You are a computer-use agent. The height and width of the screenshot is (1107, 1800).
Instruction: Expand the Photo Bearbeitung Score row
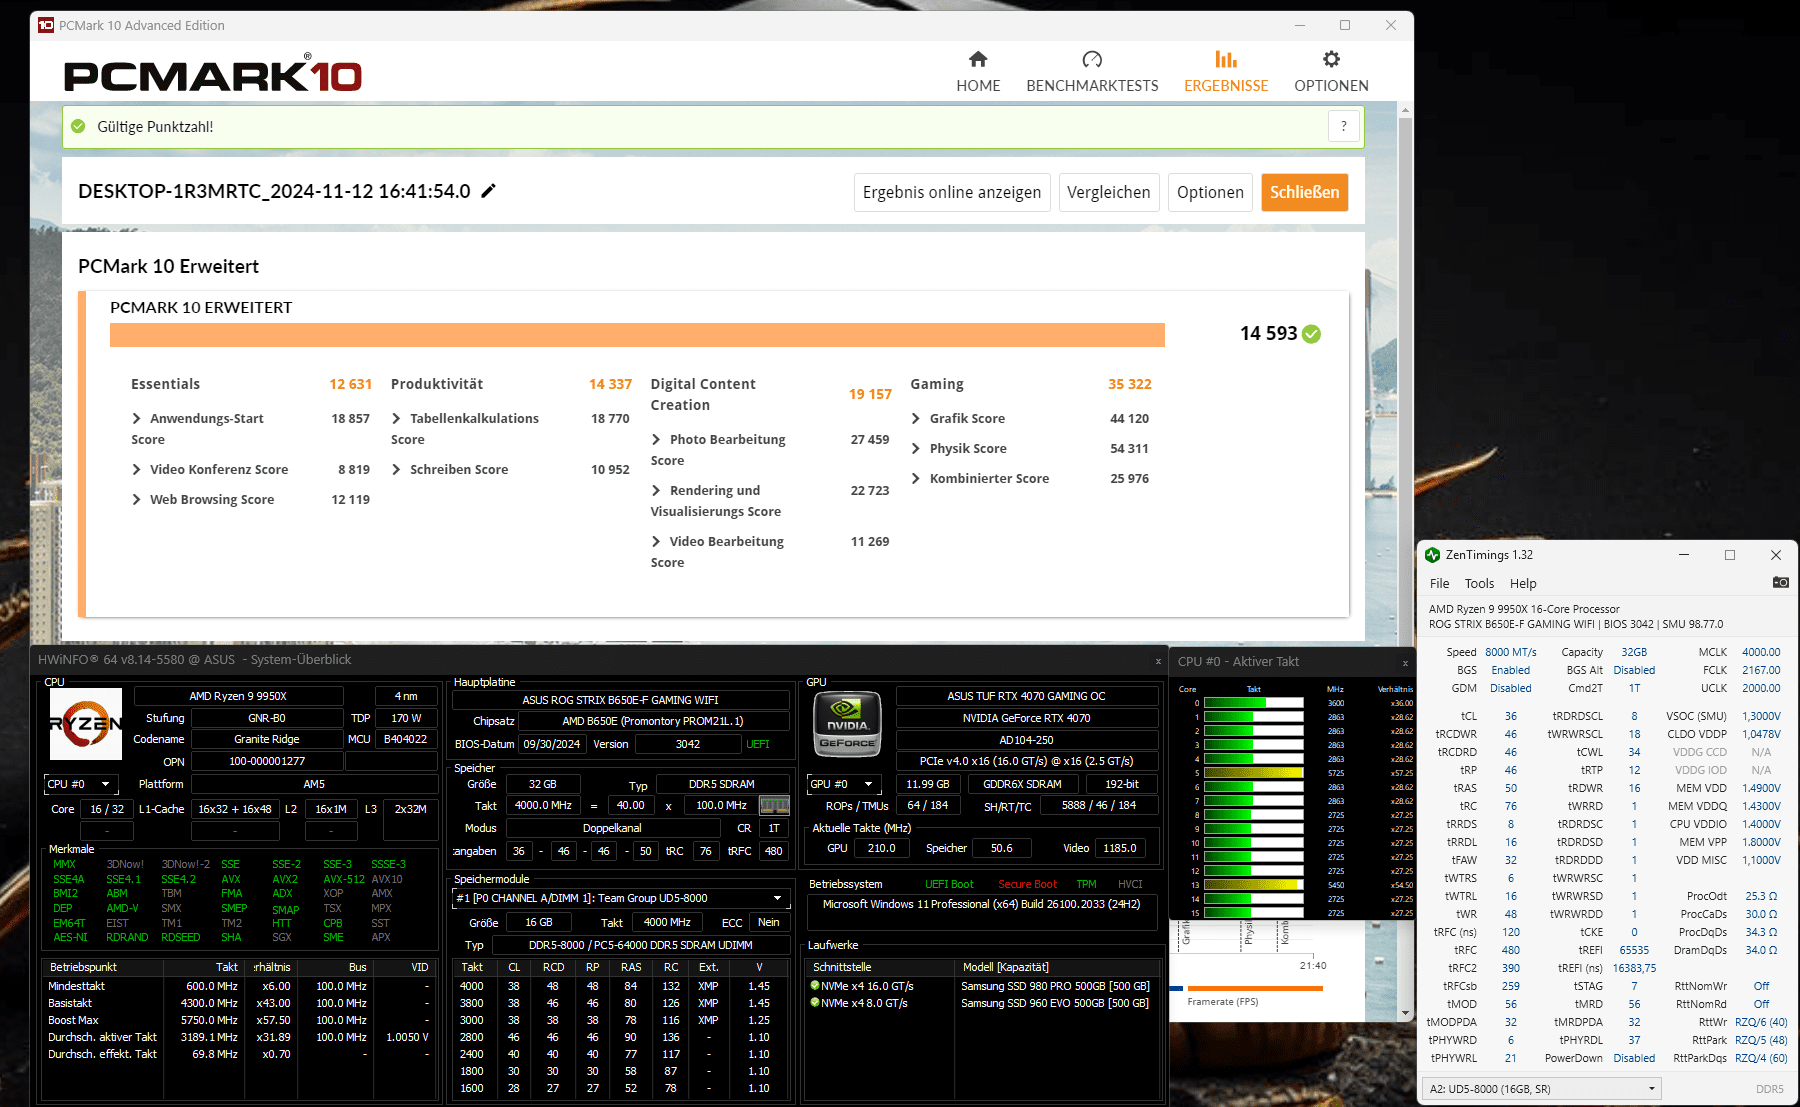click(x=657, y=440)
